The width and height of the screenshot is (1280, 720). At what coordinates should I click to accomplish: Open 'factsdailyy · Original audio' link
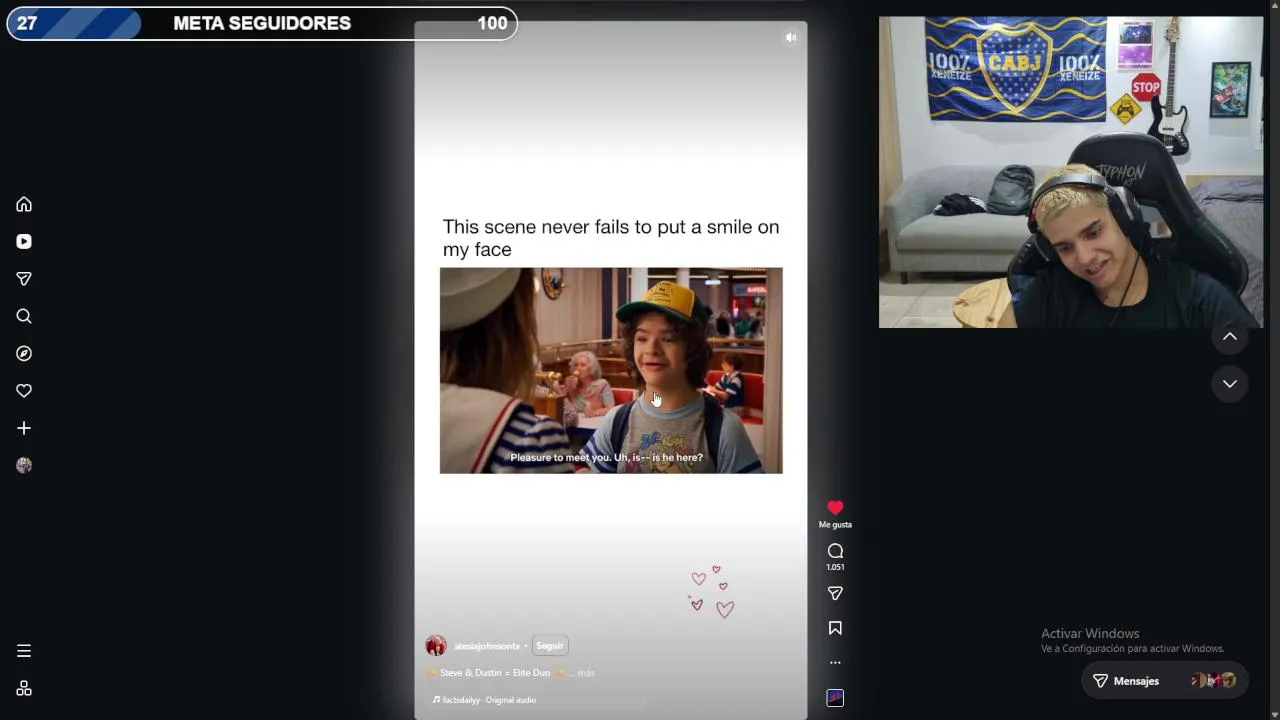coord(484,700)
